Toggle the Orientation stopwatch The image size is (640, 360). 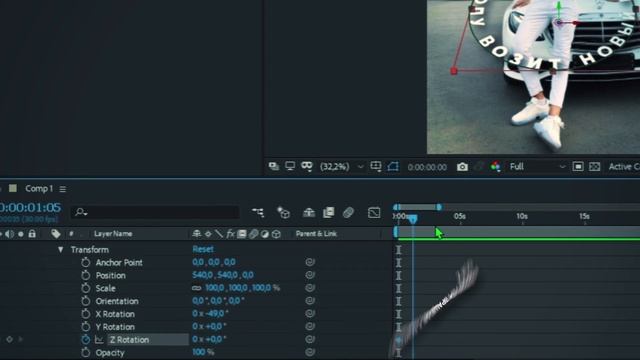coord(85,301)
